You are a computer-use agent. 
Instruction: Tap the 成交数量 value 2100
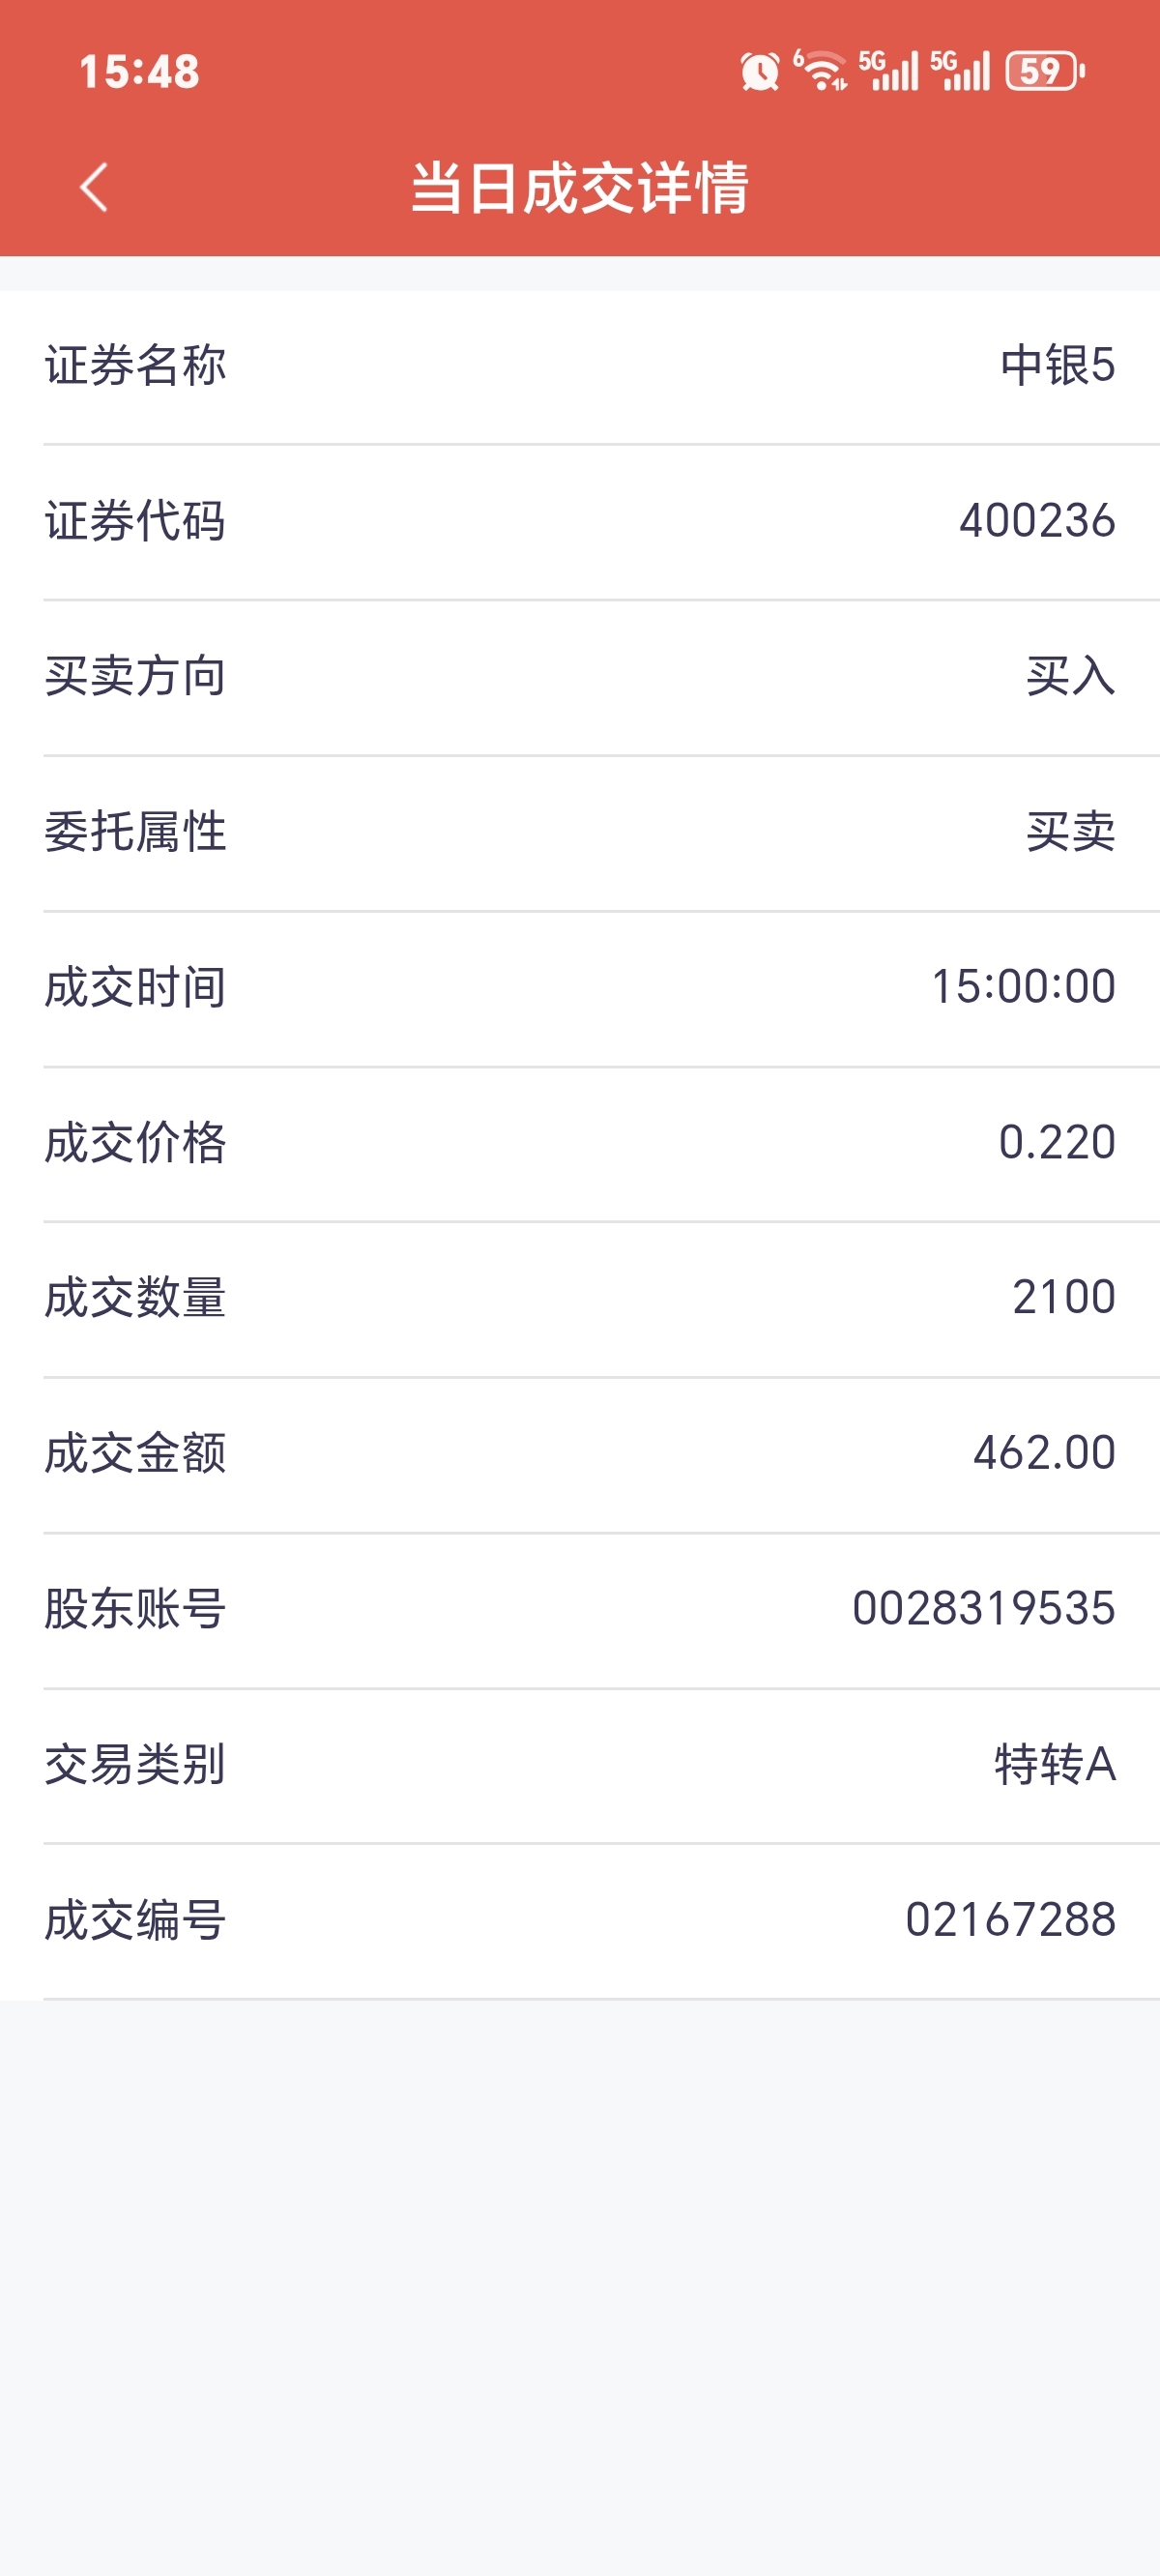pyautogui.click(x=1064, y=1297)
